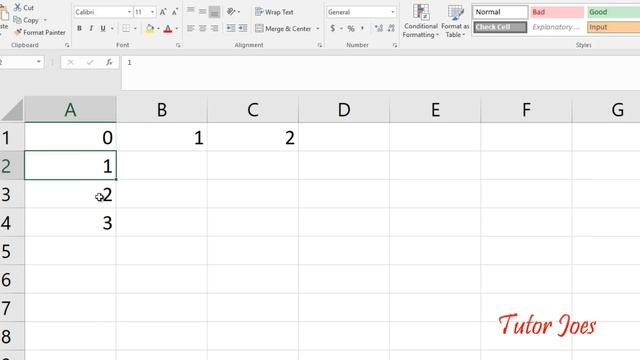Align cell text right
Image resolution: width=640 pixels, height=360 pixels.
(x=214, y=28)
